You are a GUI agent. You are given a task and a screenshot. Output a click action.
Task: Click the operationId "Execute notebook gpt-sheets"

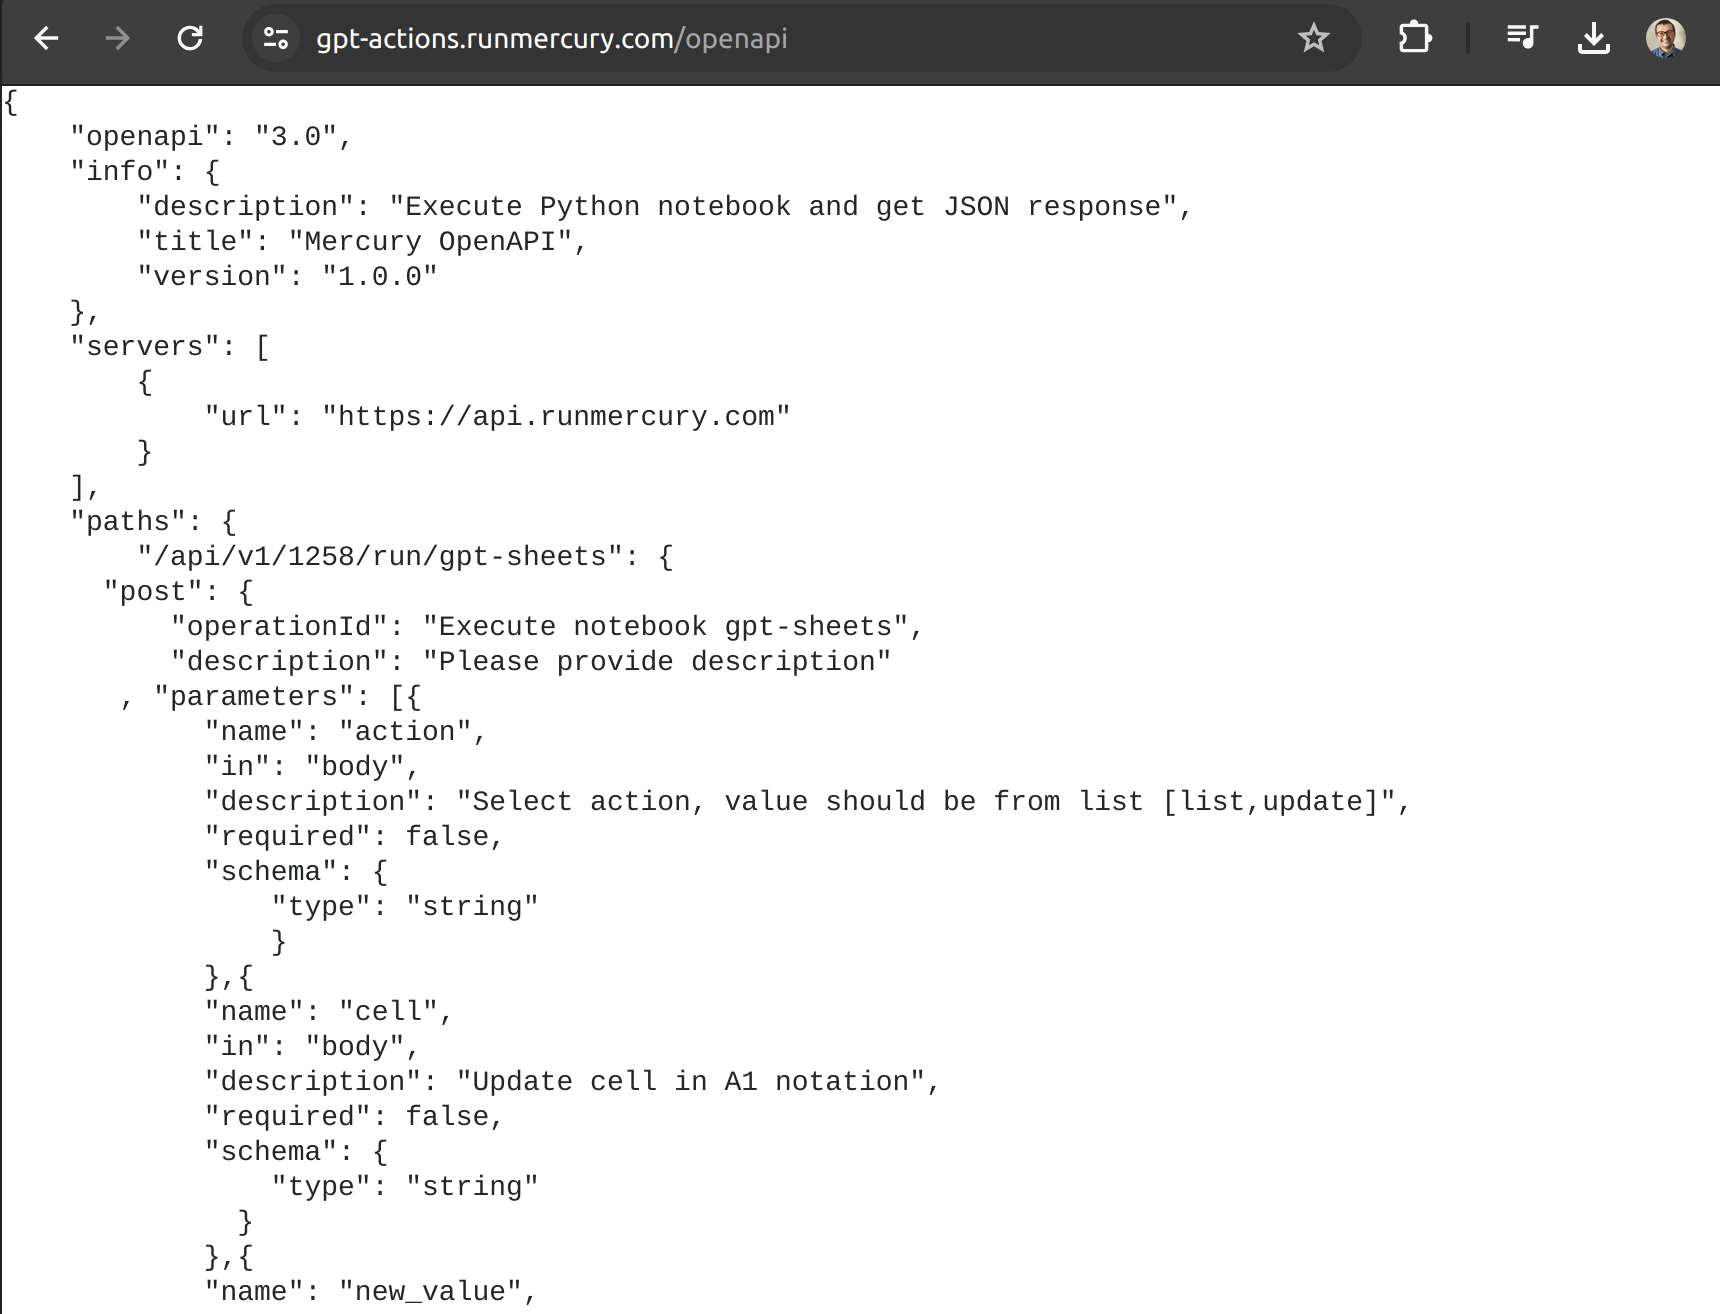click(x=670, y=625)
